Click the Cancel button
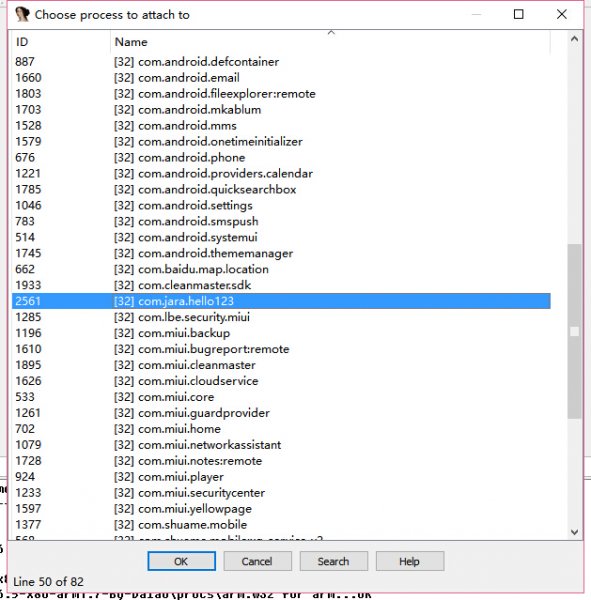The width and height of the screenshot is (591, 600). (x=257, y=561)
